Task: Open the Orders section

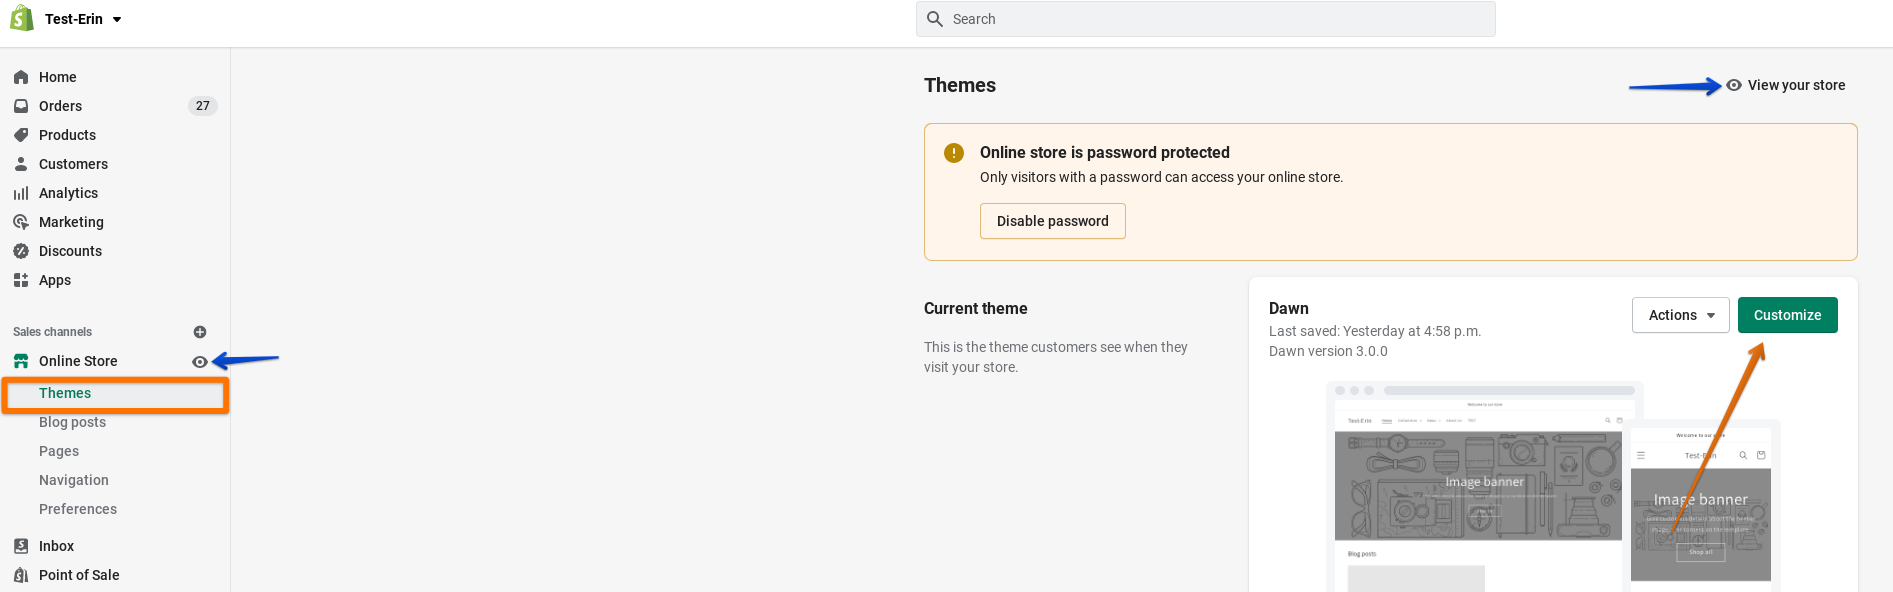Action: coord(60,106)
